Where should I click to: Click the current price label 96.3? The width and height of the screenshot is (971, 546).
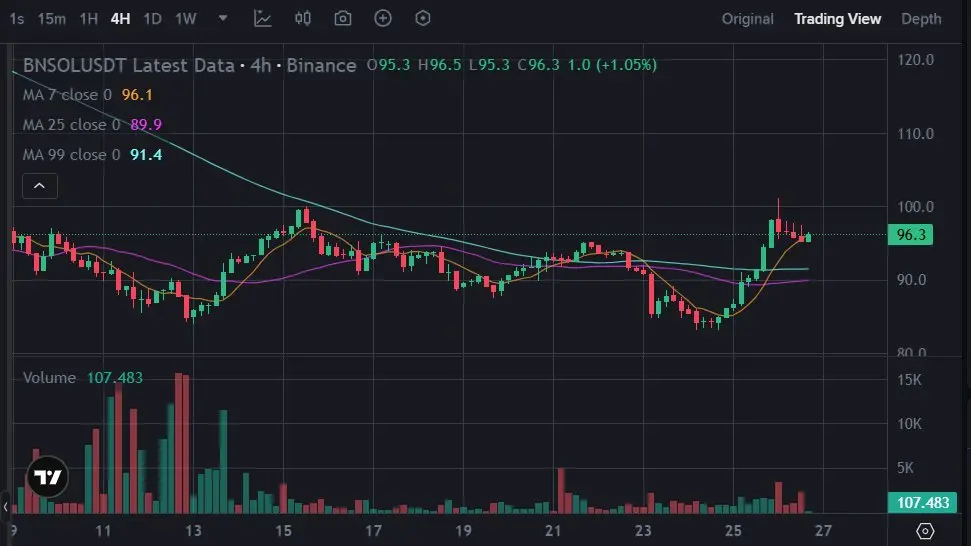point(910,235)
